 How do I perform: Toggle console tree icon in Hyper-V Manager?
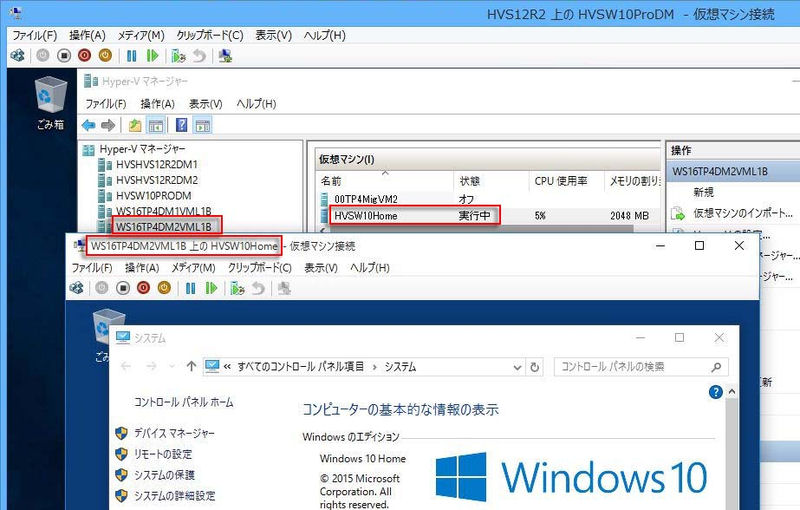pyautogui.click(x=156, y=125)
